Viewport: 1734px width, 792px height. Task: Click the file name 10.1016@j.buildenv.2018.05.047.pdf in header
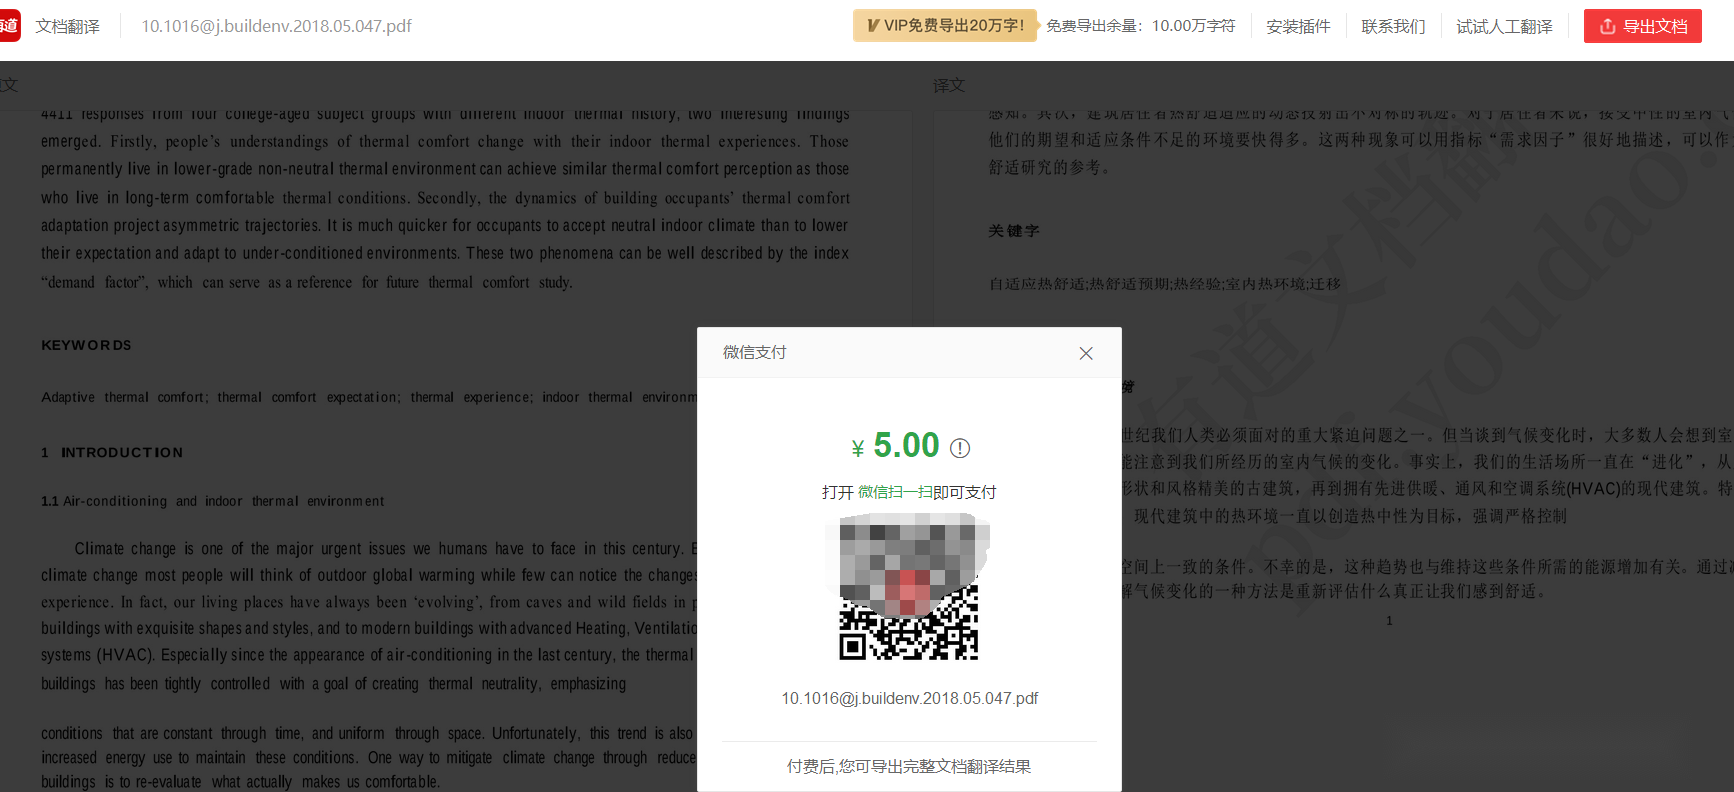276,26
